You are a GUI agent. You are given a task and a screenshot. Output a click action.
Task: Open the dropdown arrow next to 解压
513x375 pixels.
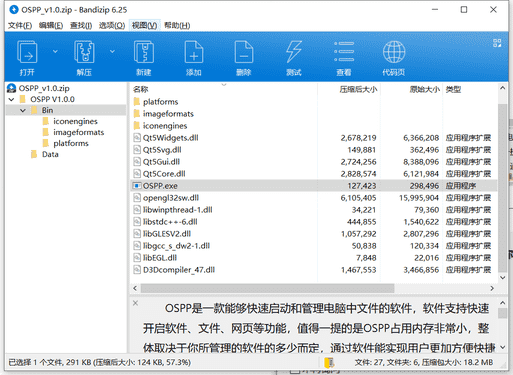[112, 51]
